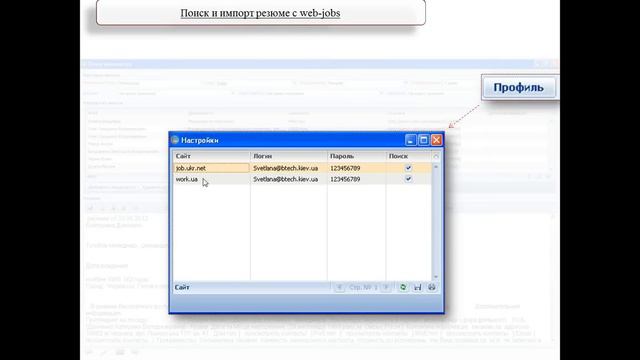Image resolution: width=640 pixels, height=360 pixels.
Task: Click the print icon in Настройки footer
Action: (x=432, y=287)
